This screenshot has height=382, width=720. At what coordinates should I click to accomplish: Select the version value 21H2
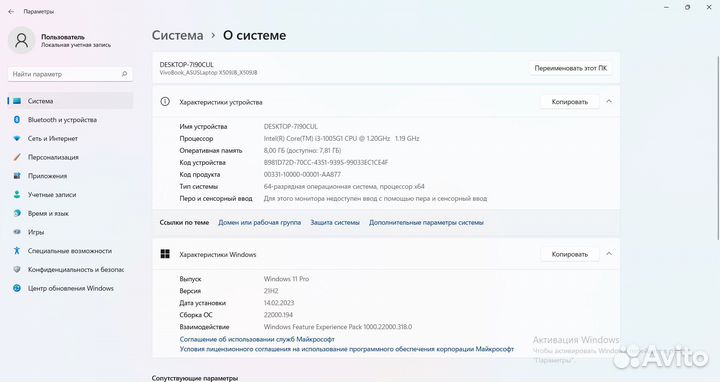[271, 291]
